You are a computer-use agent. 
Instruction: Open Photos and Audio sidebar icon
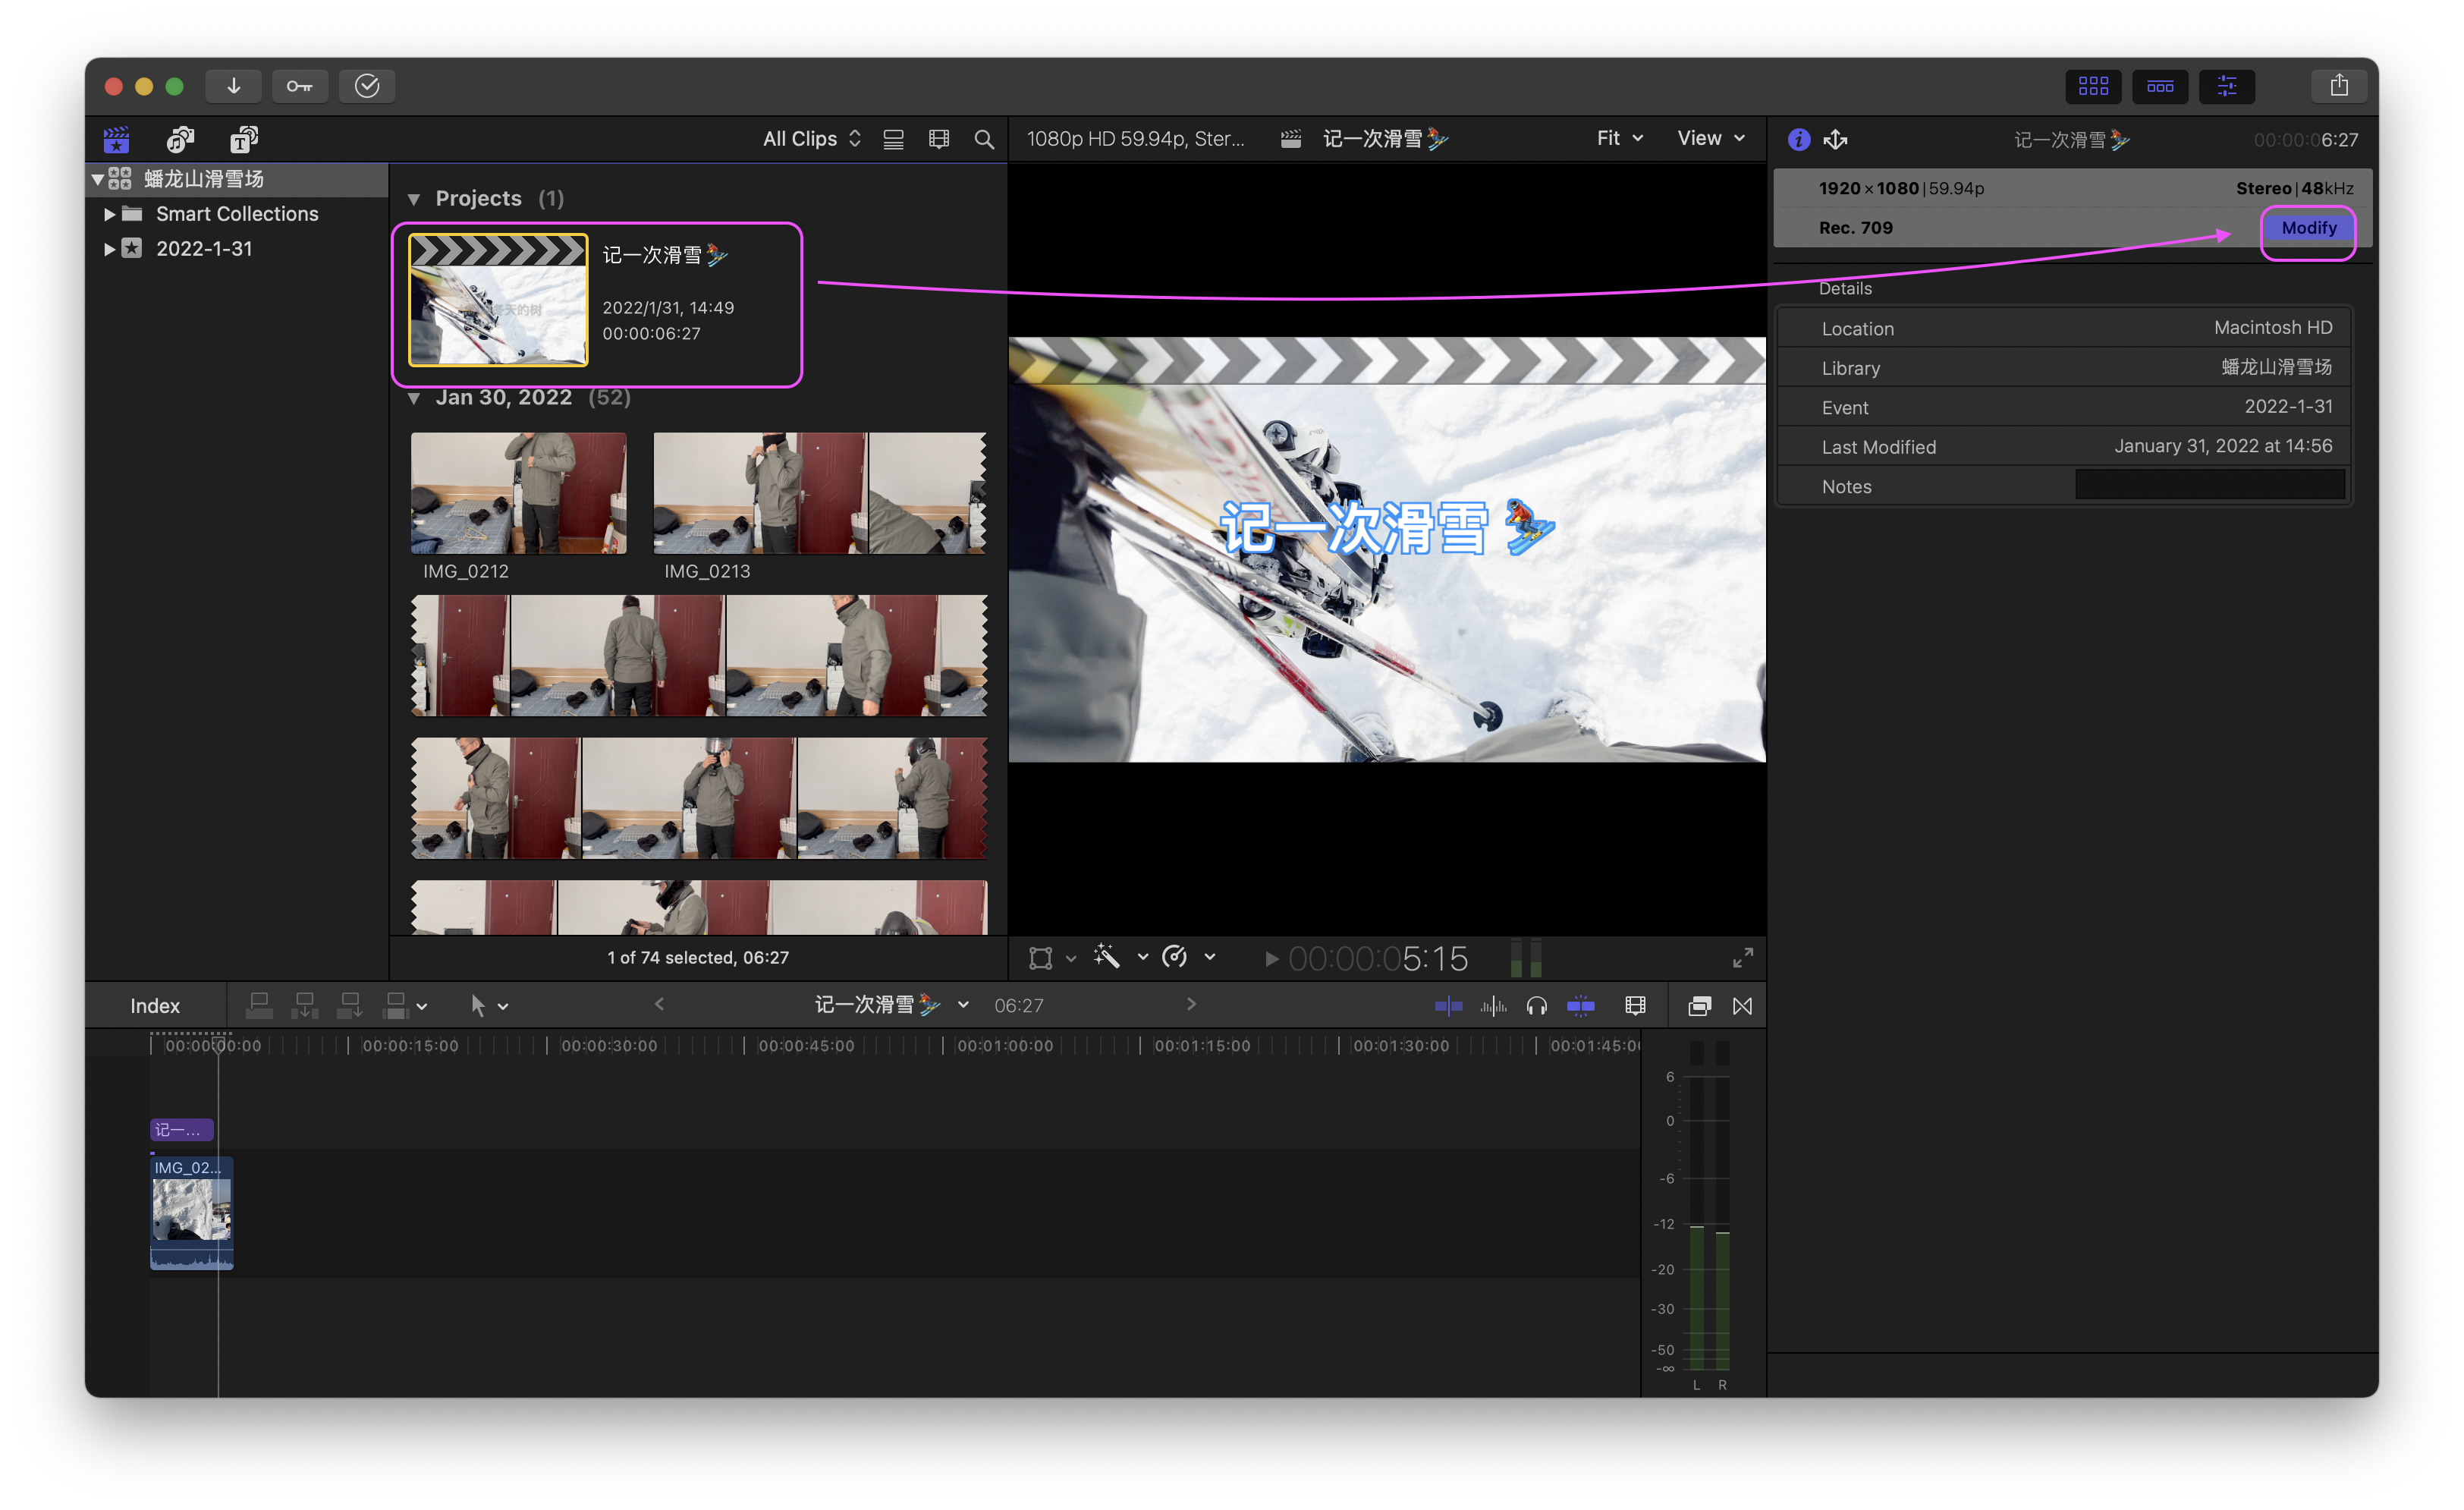coord(180,139)
